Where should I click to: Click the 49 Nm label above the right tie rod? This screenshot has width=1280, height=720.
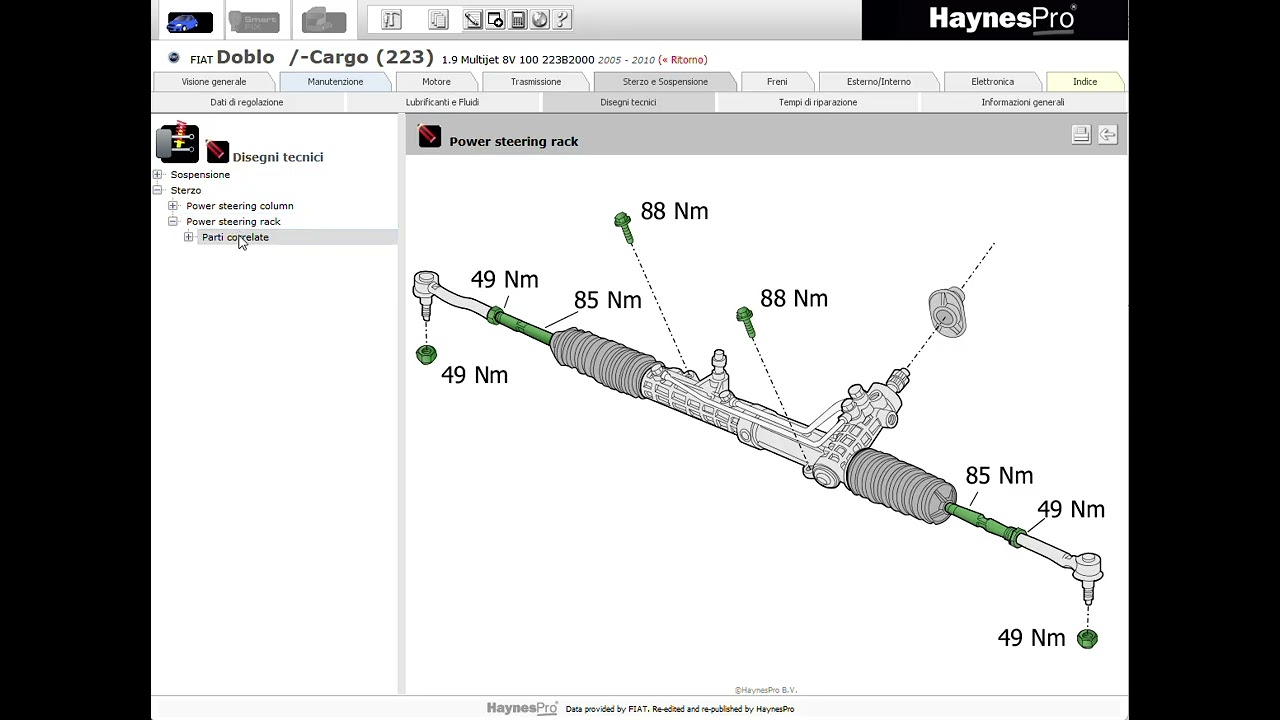click(x=1071, y=509)
